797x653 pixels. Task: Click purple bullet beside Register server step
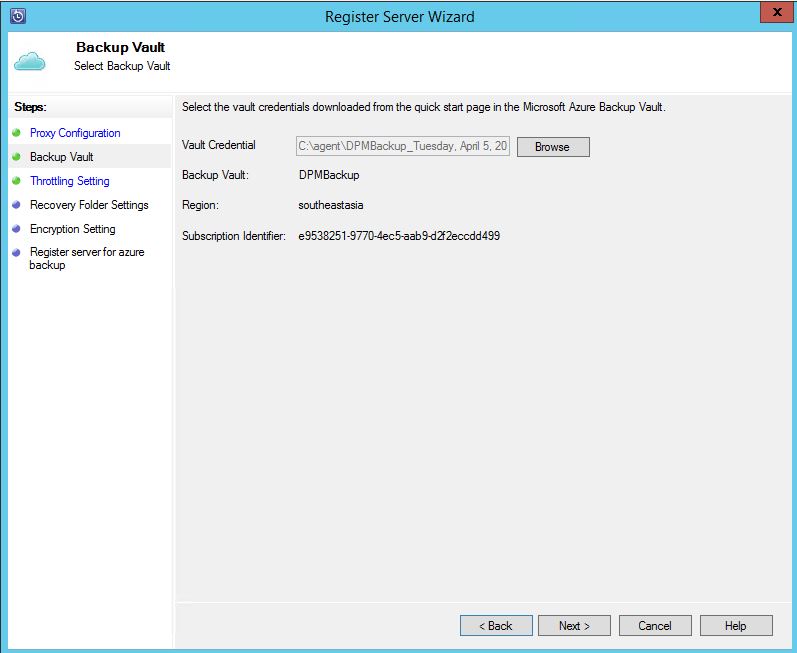(16, 252)
